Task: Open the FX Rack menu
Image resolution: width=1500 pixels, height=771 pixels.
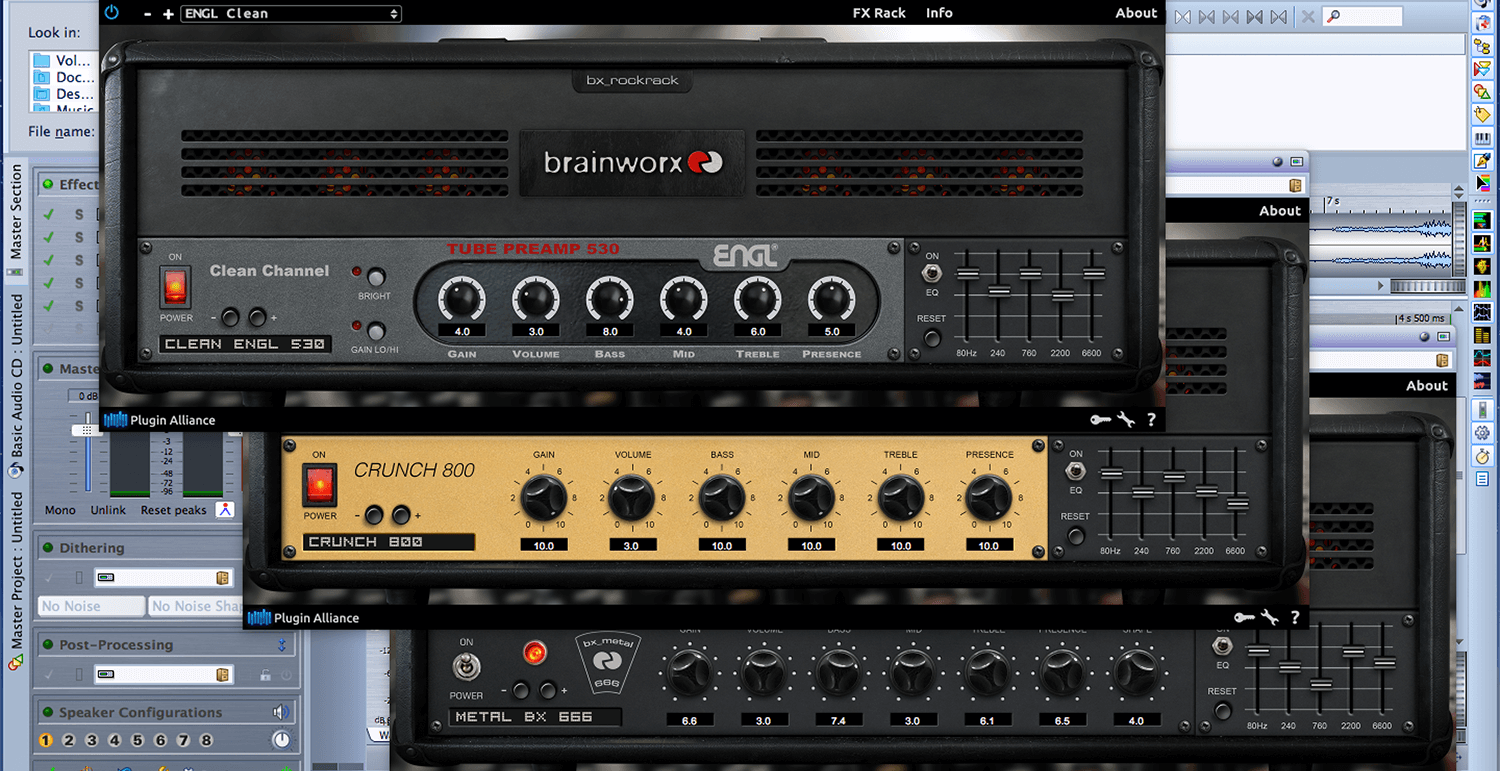Action: click(x=879, y=12)
